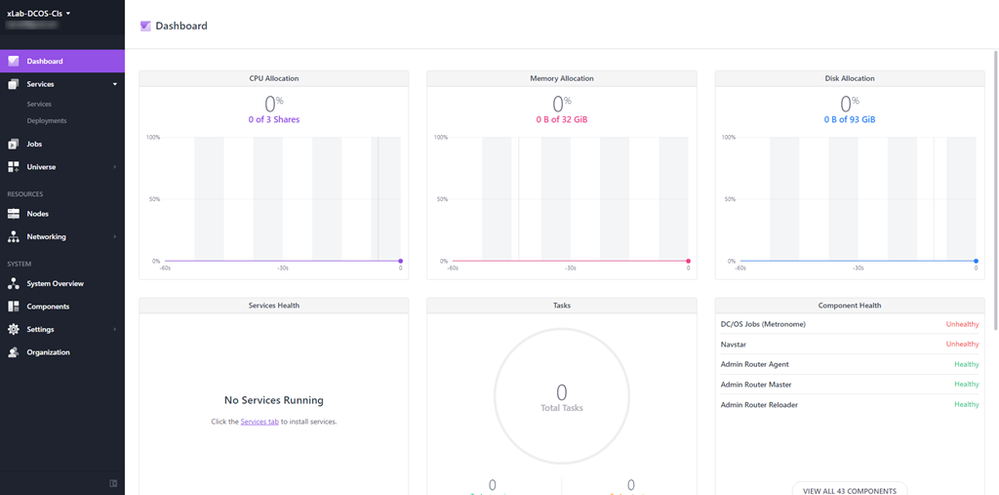Click the '0 of 3 Shares' text
The image size is (999, 495).
[x=274, y=119]
